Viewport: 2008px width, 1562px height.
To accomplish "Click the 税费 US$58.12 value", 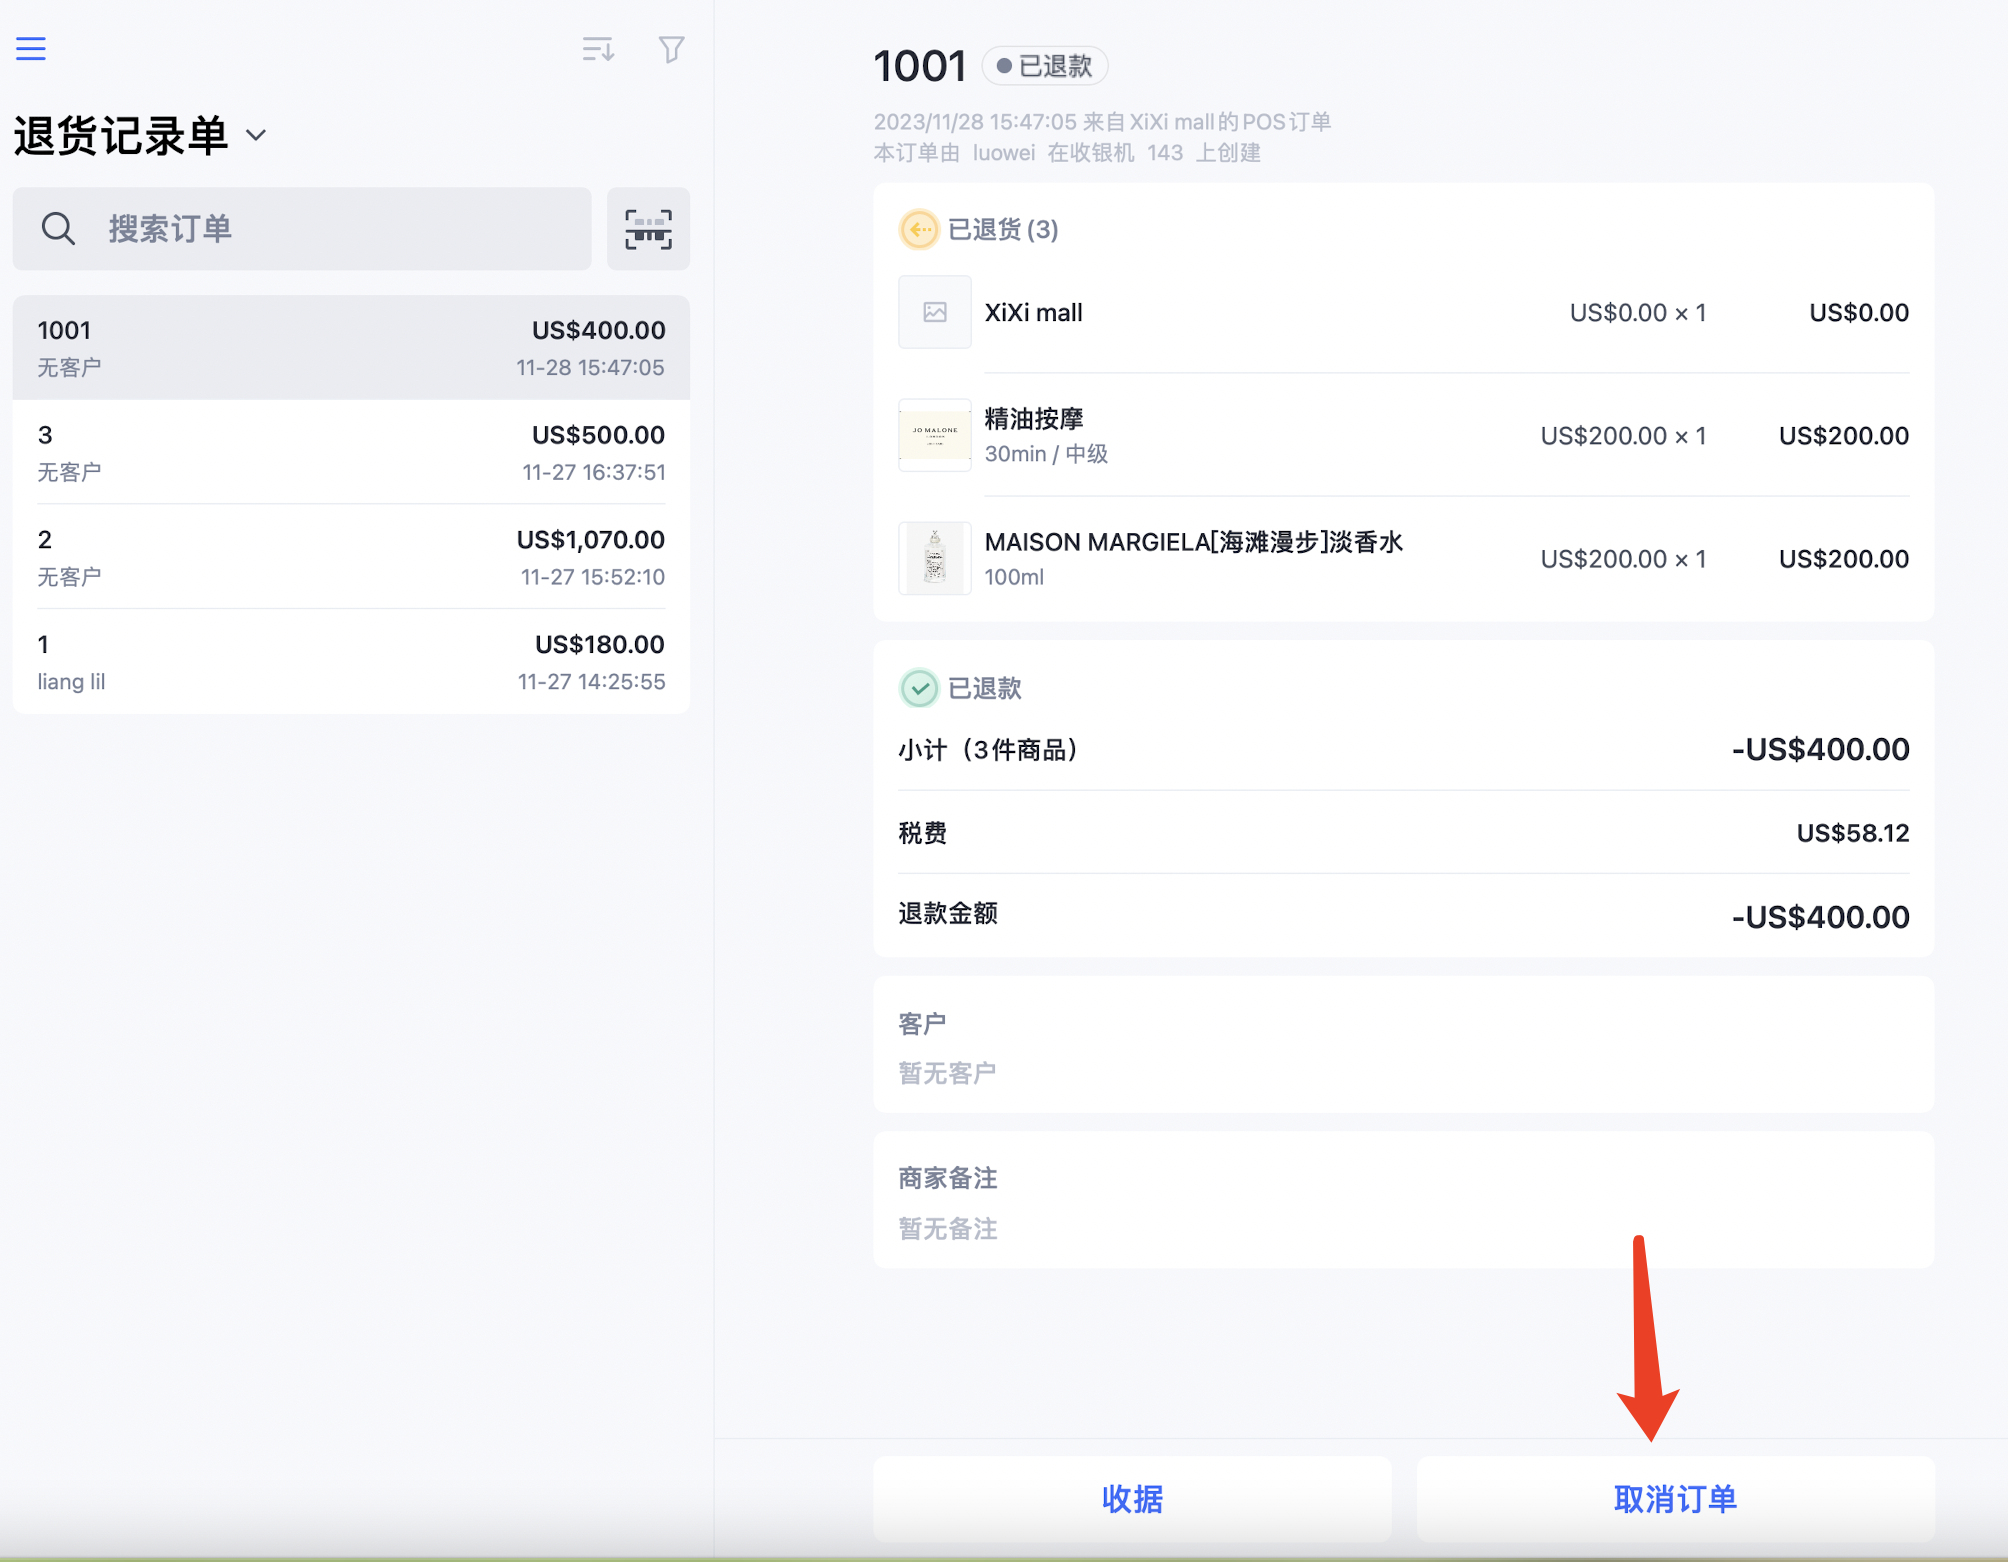I will click(x=1853, y=833).
